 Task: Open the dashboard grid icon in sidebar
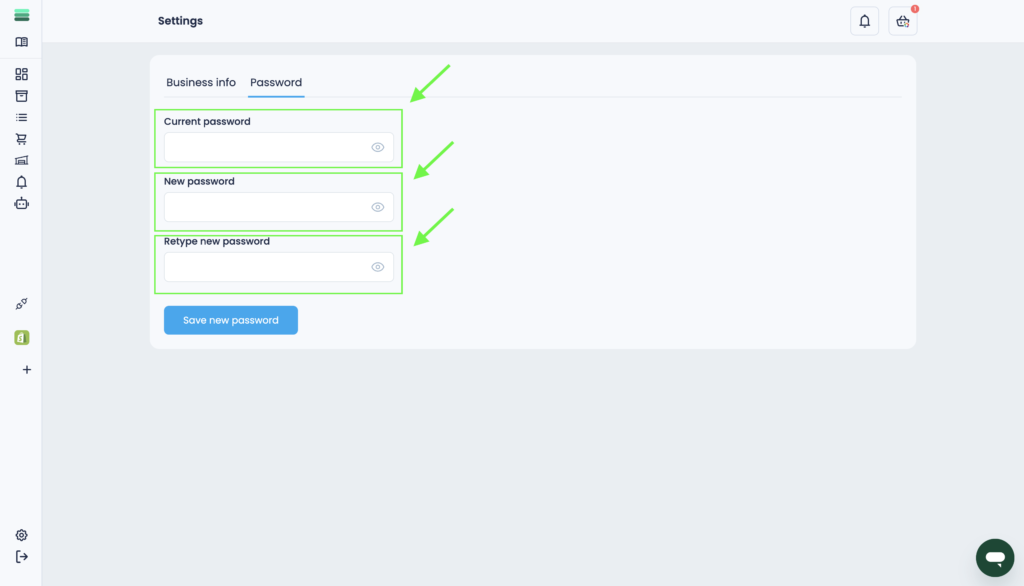pos(21,74)
